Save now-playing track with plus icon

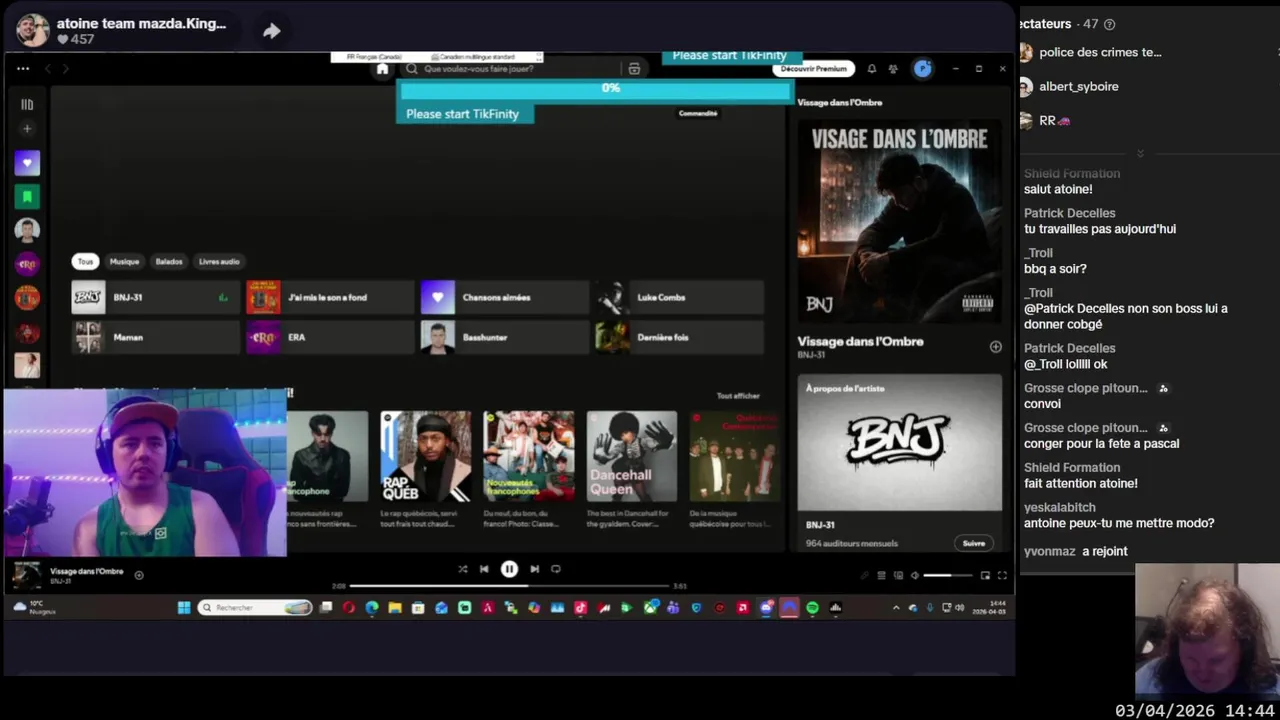click(139, 575)
